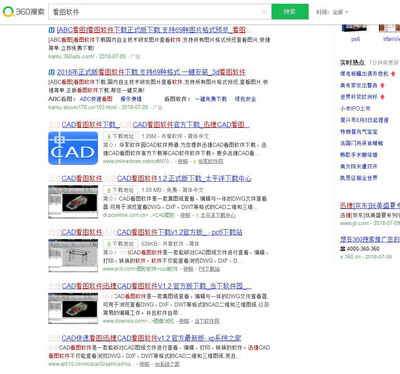Open 快照 for the www.pc6.com result
The height and width of the screenshot is (374, 400).
coord(188,269)
